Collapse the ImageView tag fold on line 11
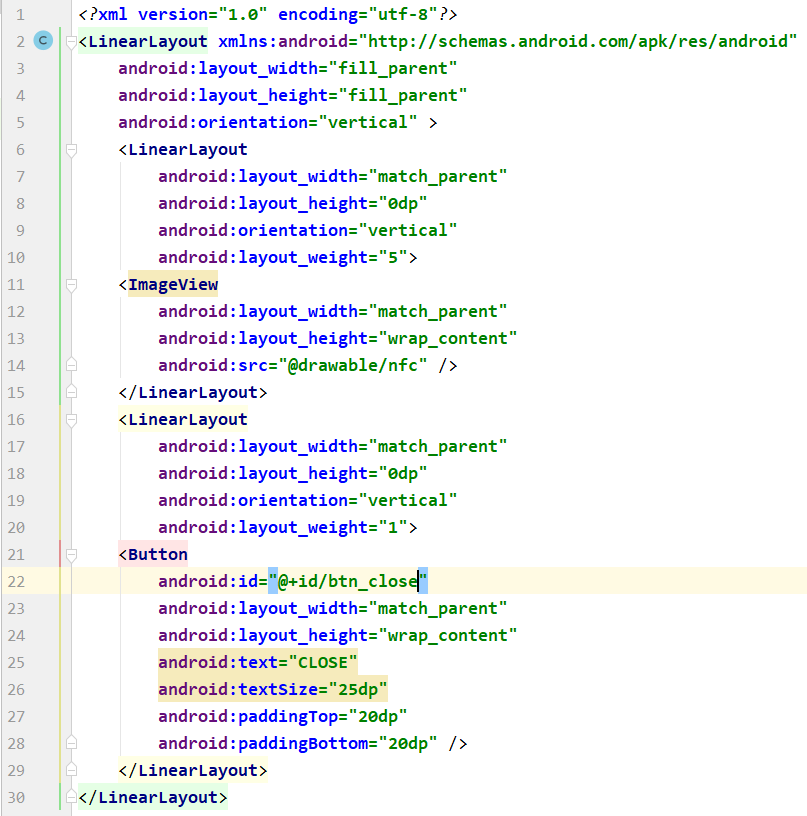 coord(70,284)
